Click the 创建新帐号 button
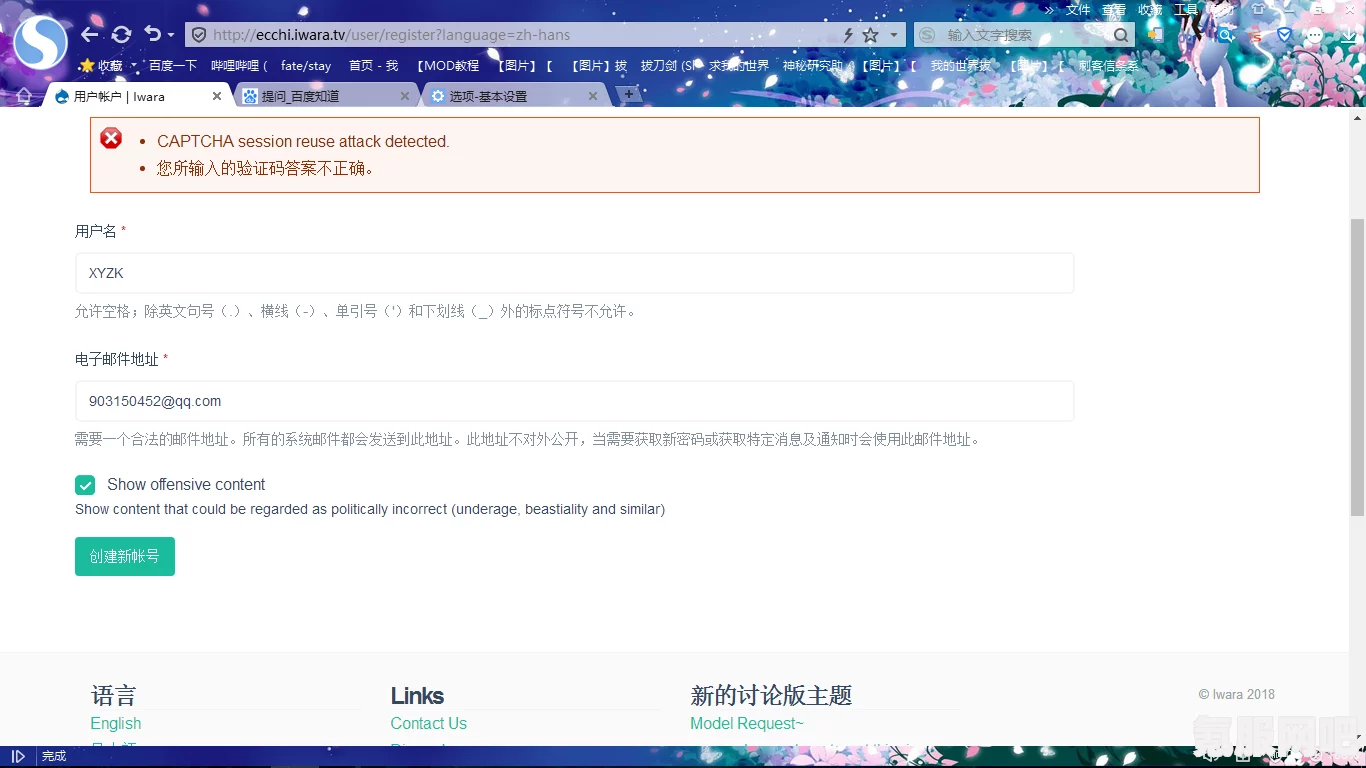The image size is (1366, 768). (x=125, y=556)
